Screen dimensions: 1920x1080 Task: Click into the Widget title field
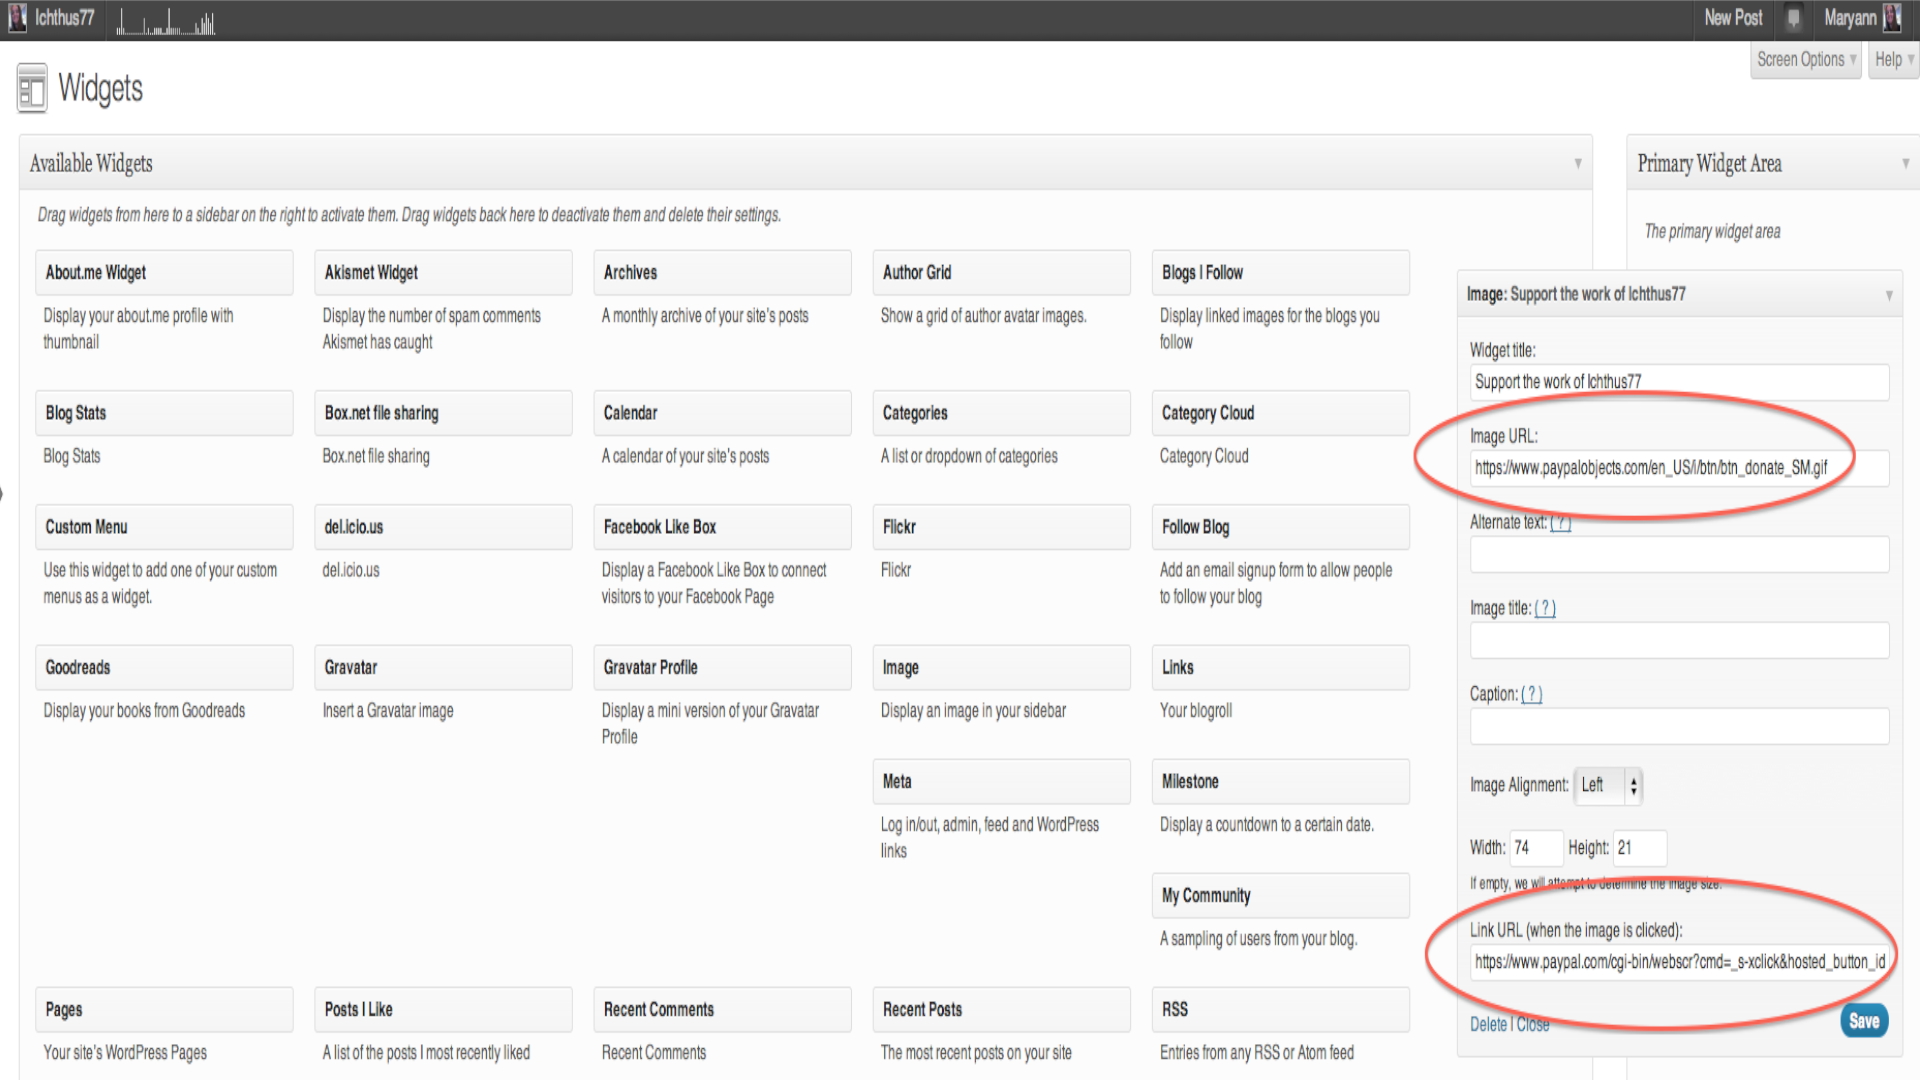pos(1678,382)
